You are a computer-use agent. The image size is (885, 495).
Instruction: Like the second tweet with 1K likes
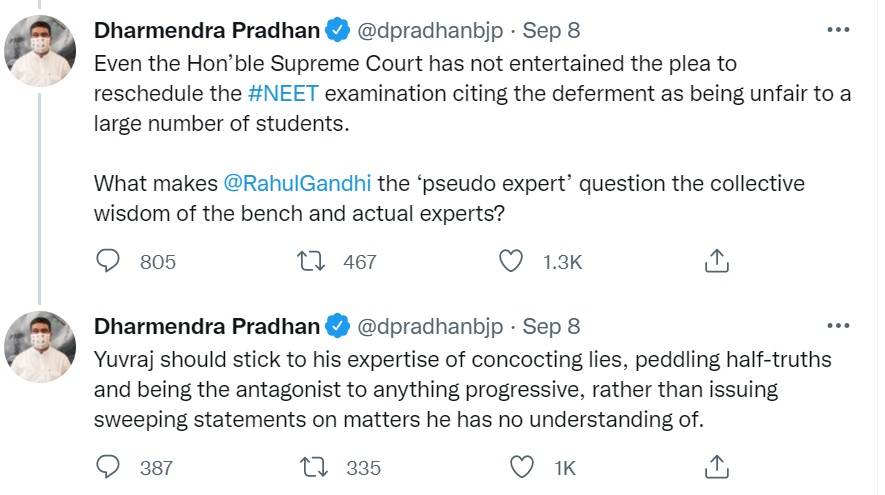pos(521,467)
